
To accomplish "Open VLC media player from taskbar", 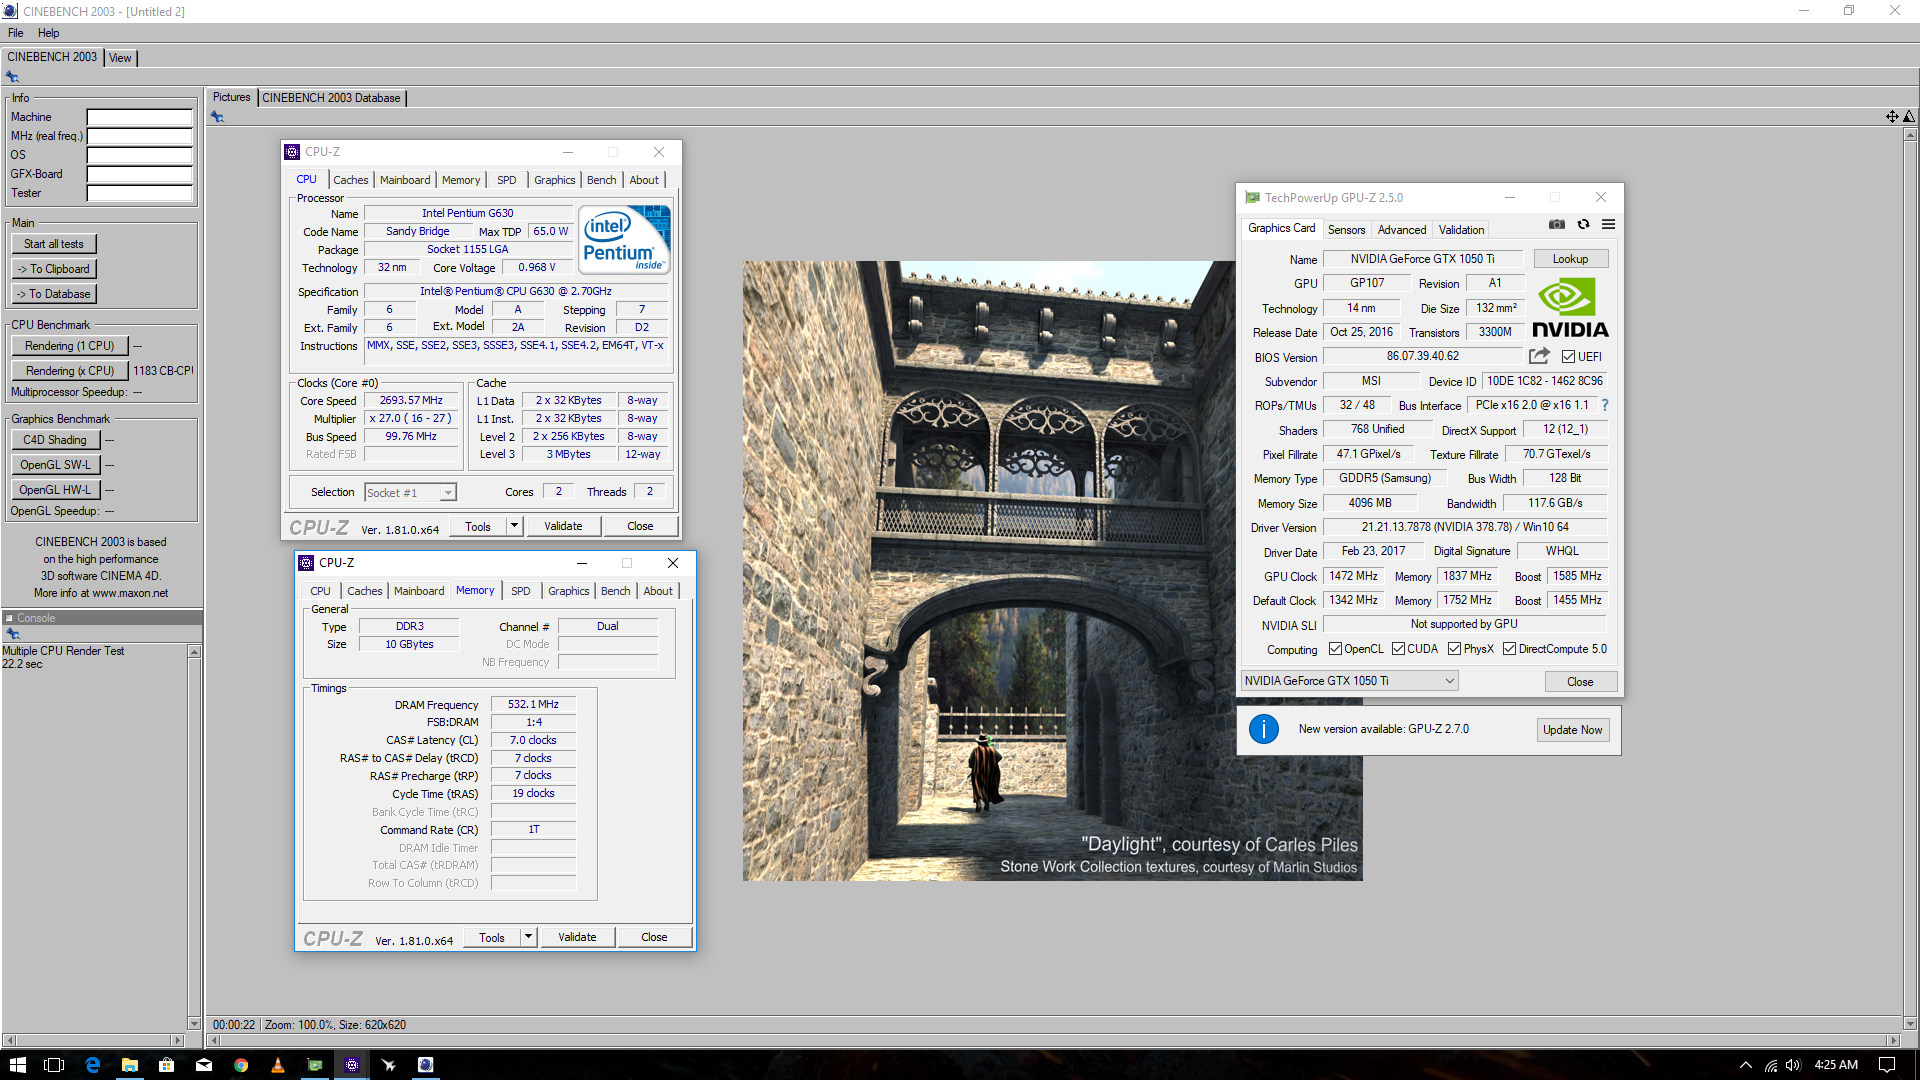I will (x=278, y=1065).
